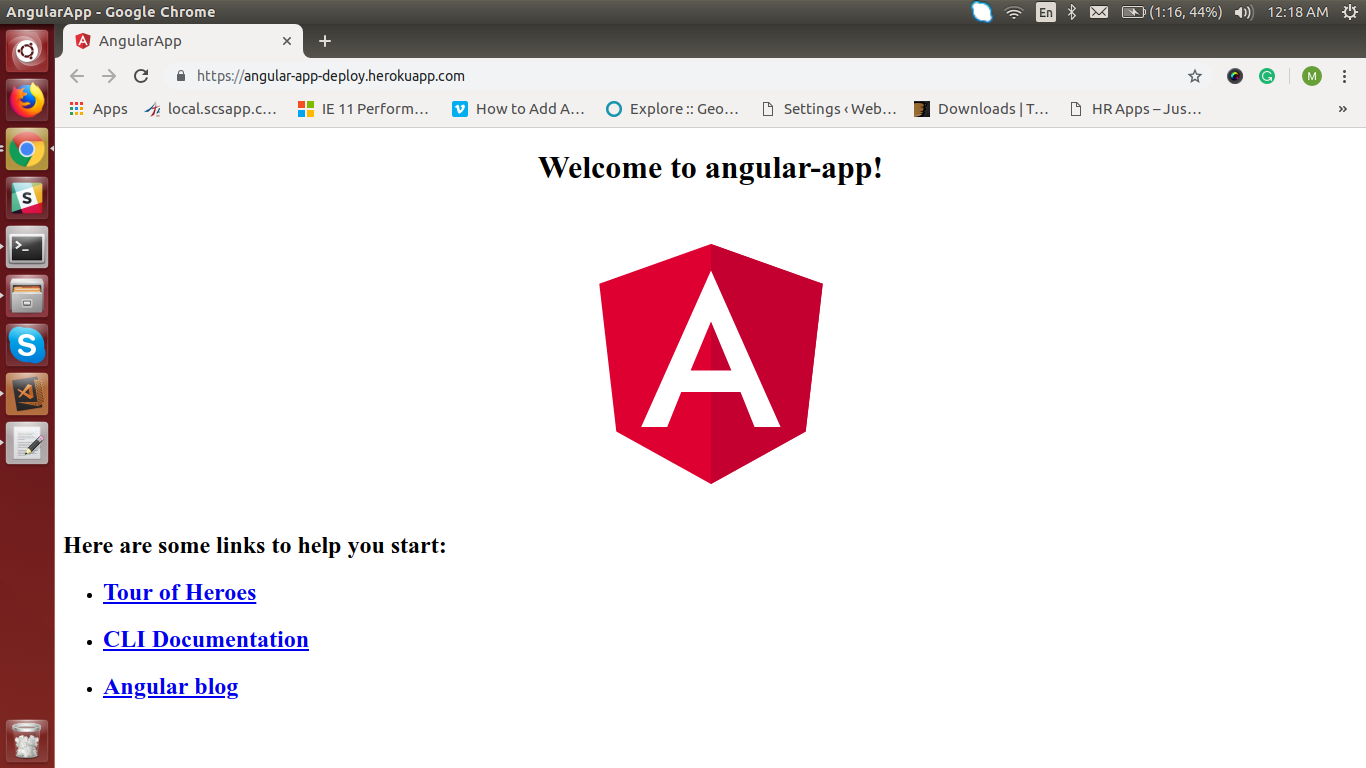The height and width of the screenshot is (768, 1366).
Task: Open Sublime Text launcher icon
Action: pos(27,394)
